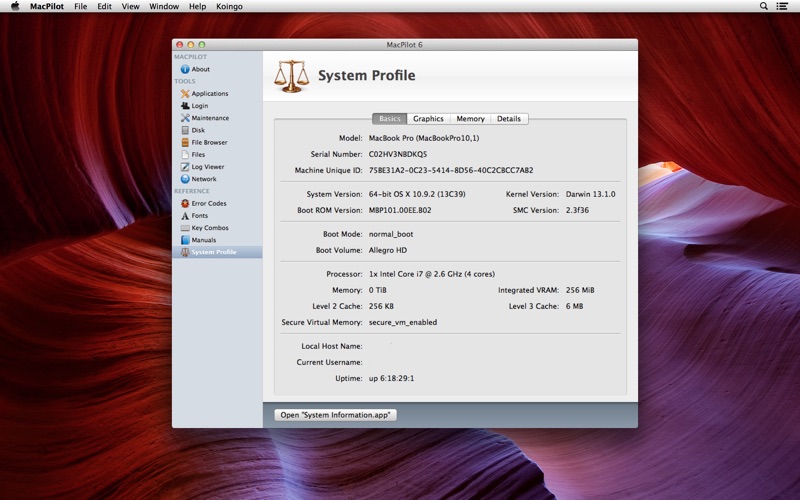This screenshot has width=800, height=500.
Task: Open the MacPilot application menu
Action: (47, 6)
